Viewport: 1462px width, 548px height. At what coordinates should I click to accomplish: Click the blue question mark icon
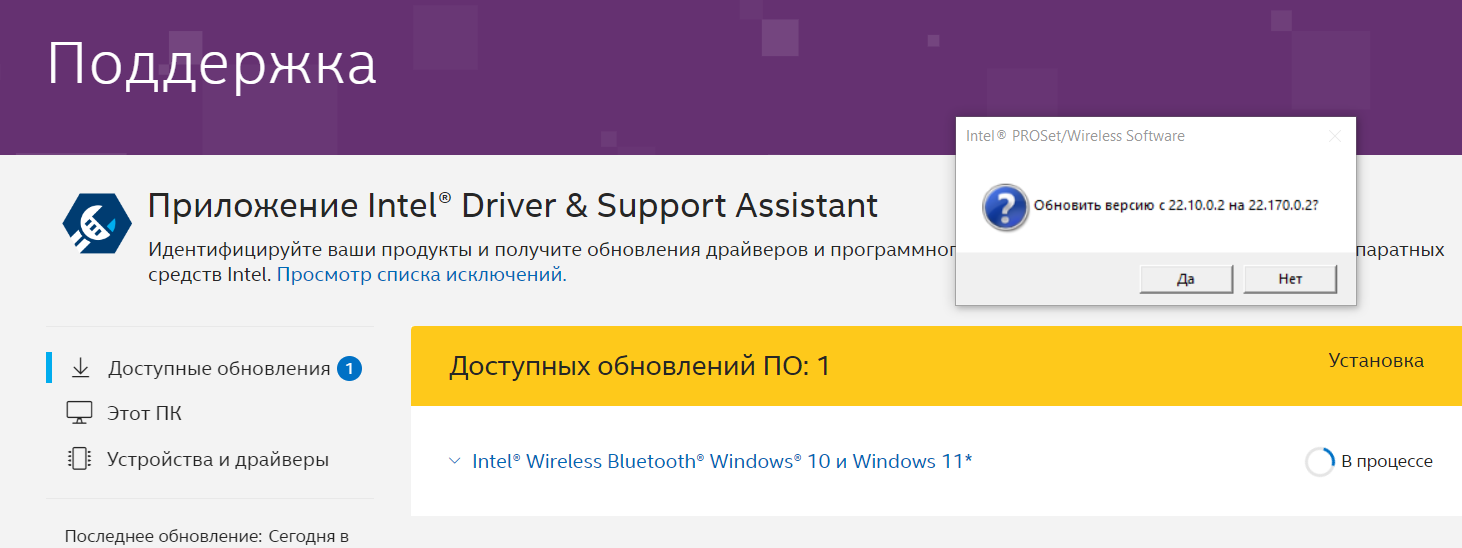(x=1005, y=207)
